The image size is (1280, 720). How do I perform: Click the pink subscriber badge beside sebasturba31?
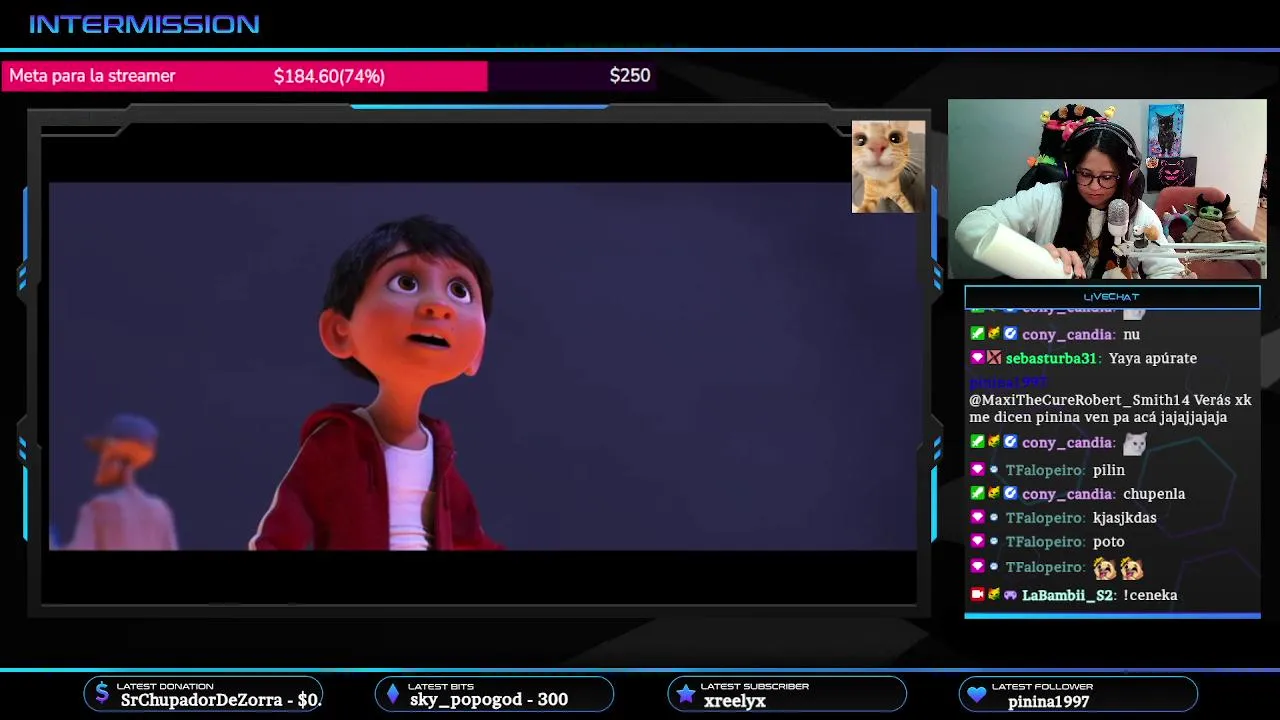977,357
